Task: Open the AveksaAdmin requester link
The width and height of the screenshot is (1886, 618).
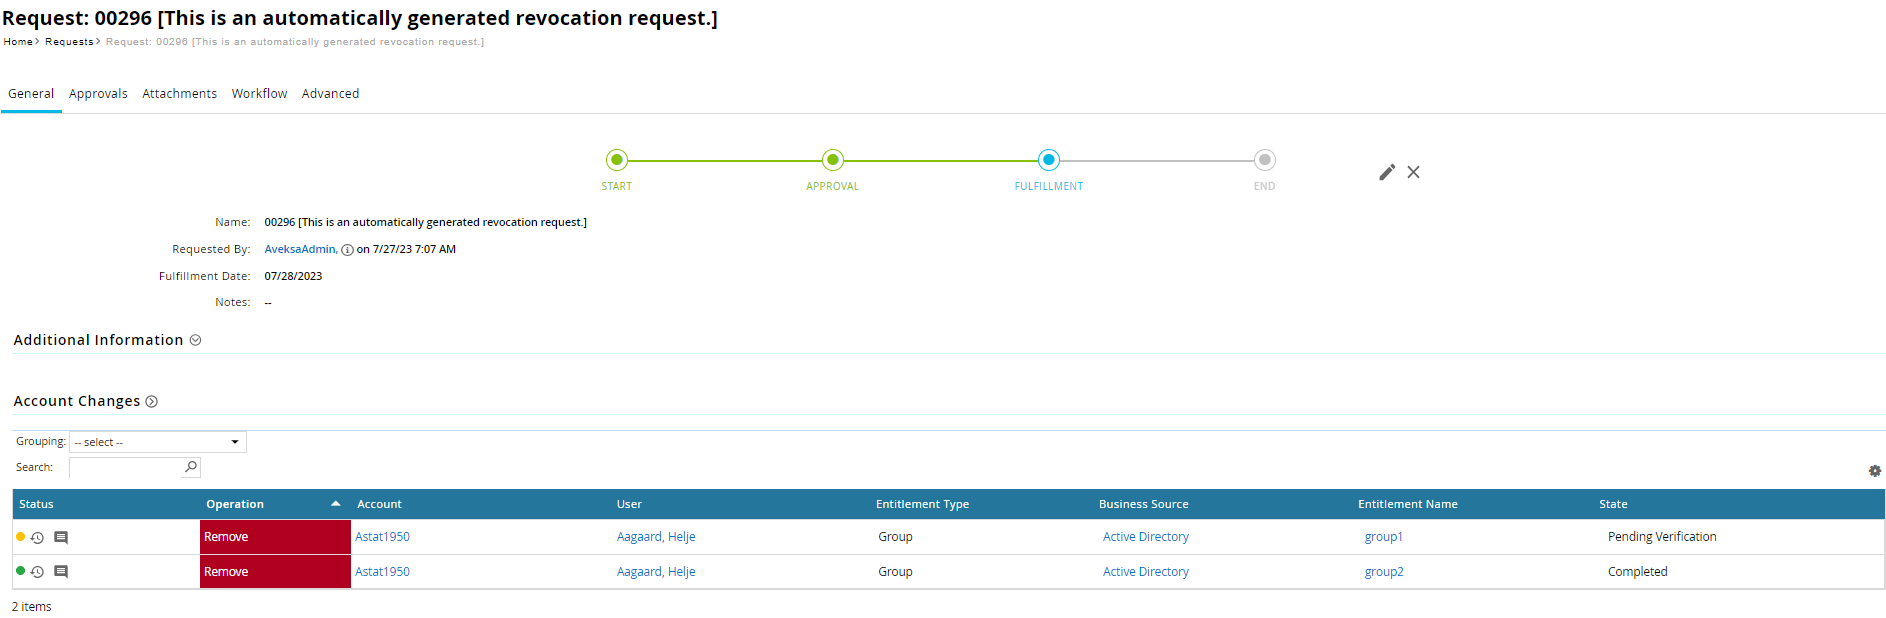Action: pos(300,250)
